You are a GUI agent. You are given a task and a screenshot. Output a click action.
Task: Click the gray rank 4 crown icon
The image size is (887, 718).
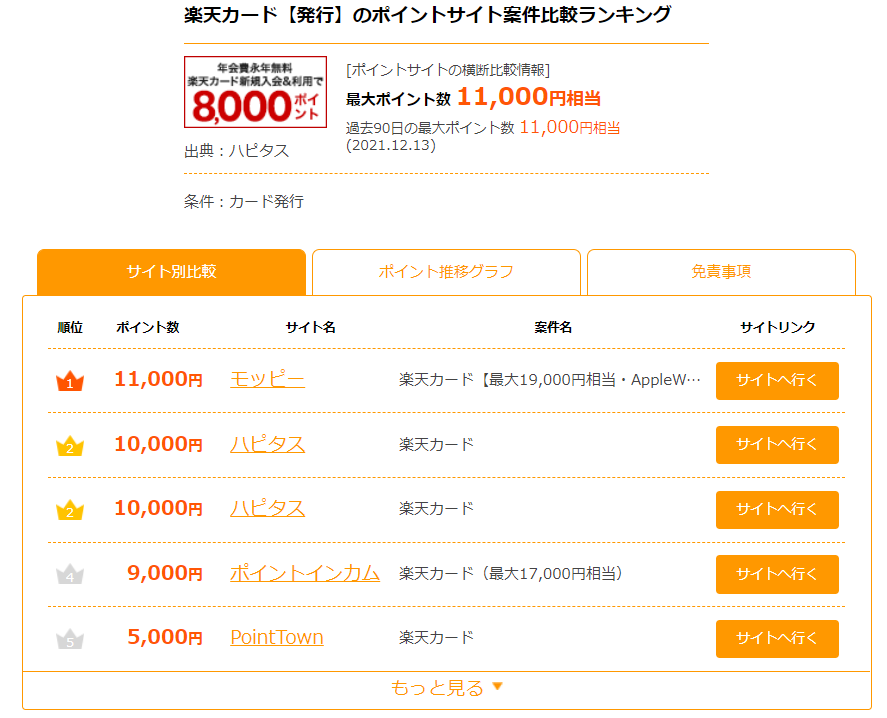70,574
